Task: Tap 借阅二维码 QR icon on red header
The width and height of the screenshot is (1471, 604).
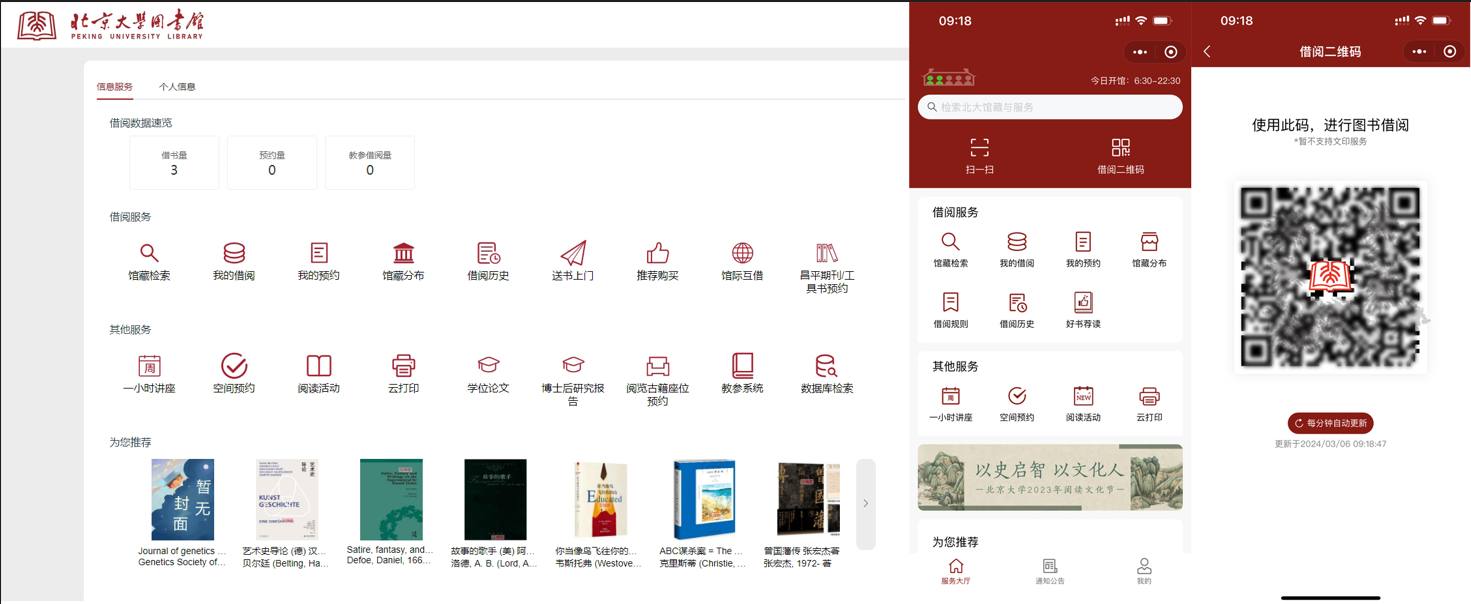Action: click(x=1120, y=148)
